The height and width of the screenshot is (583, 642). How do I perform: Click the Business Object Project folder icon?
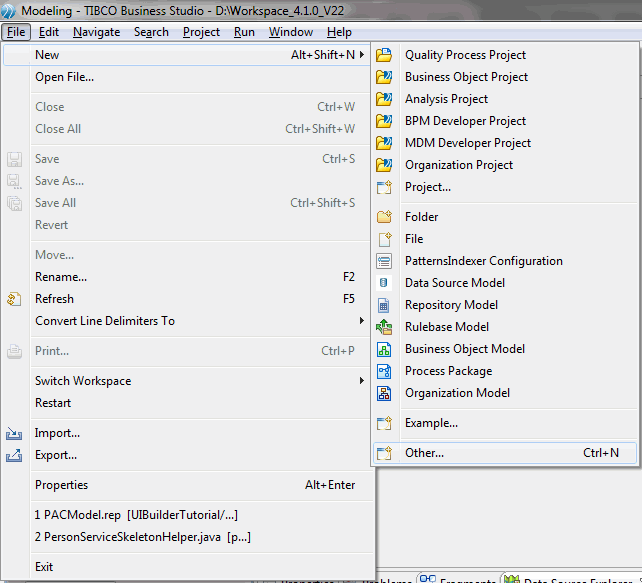(x=384, y=77)
